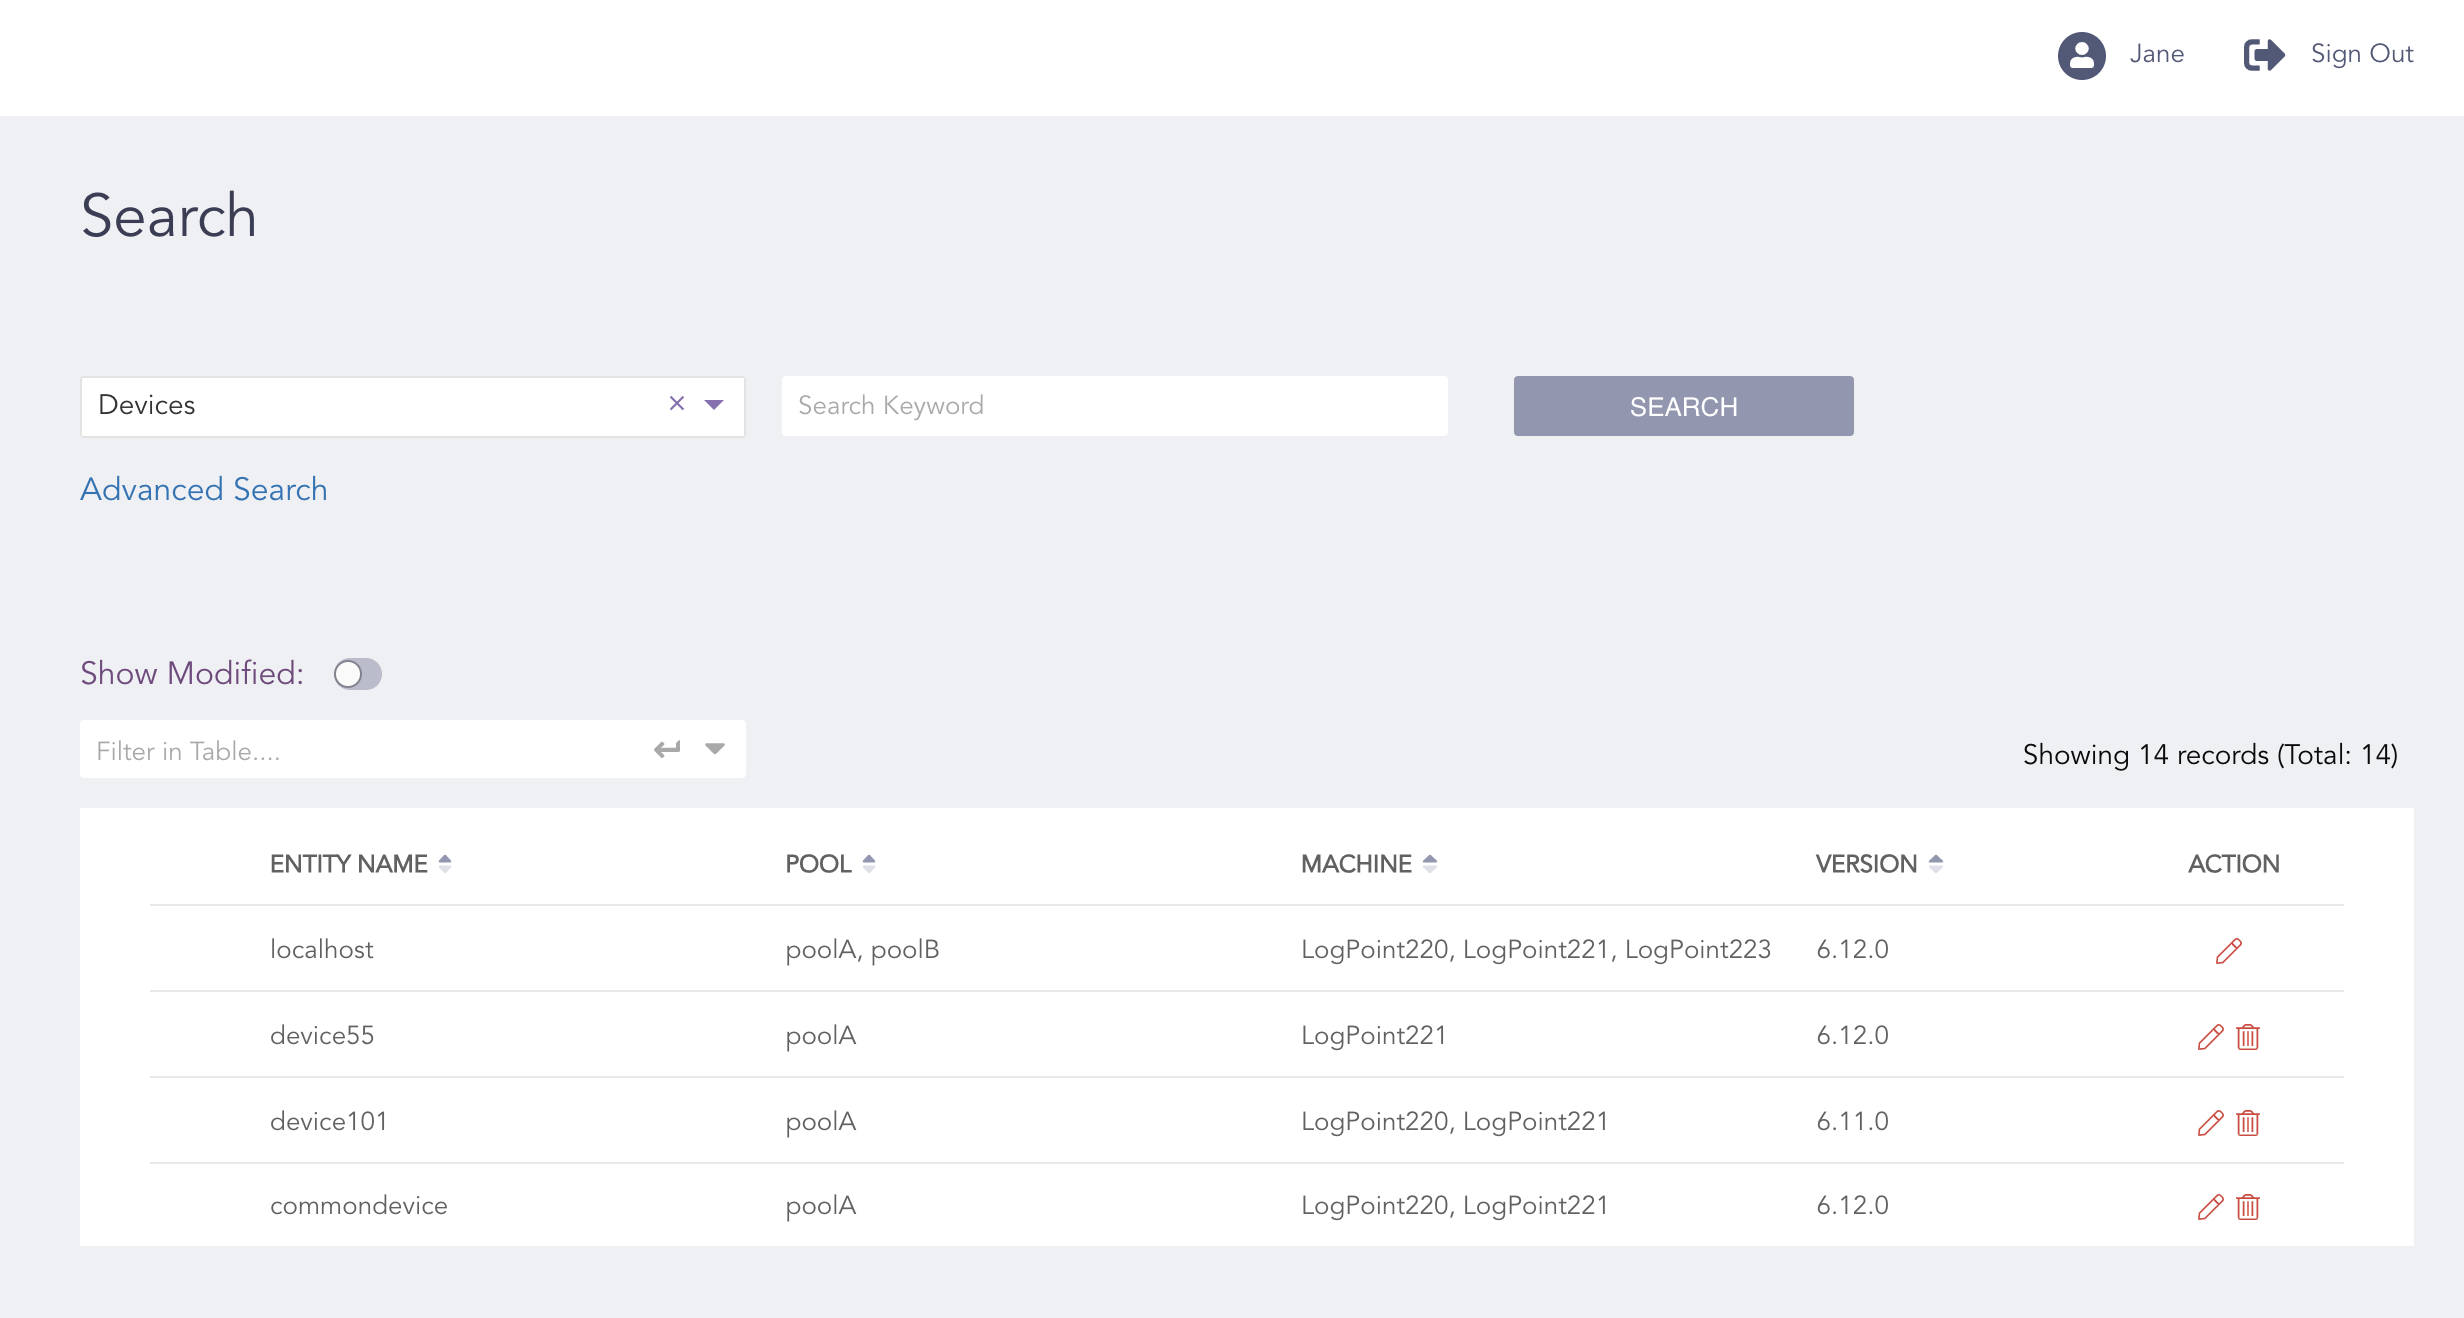Delete the commondevice entry
The image size is (2464, 1318).
point(2248,1207)
